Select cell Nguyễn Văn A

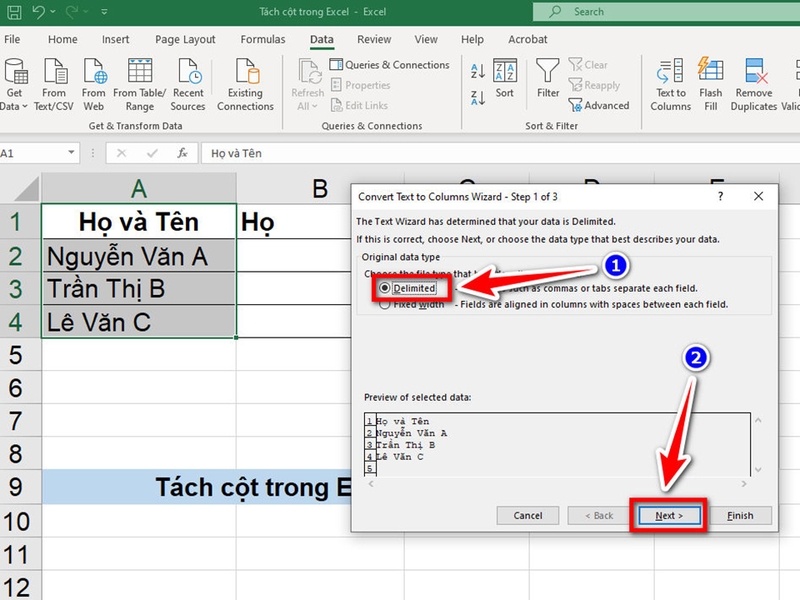click(x=139, y=256)
